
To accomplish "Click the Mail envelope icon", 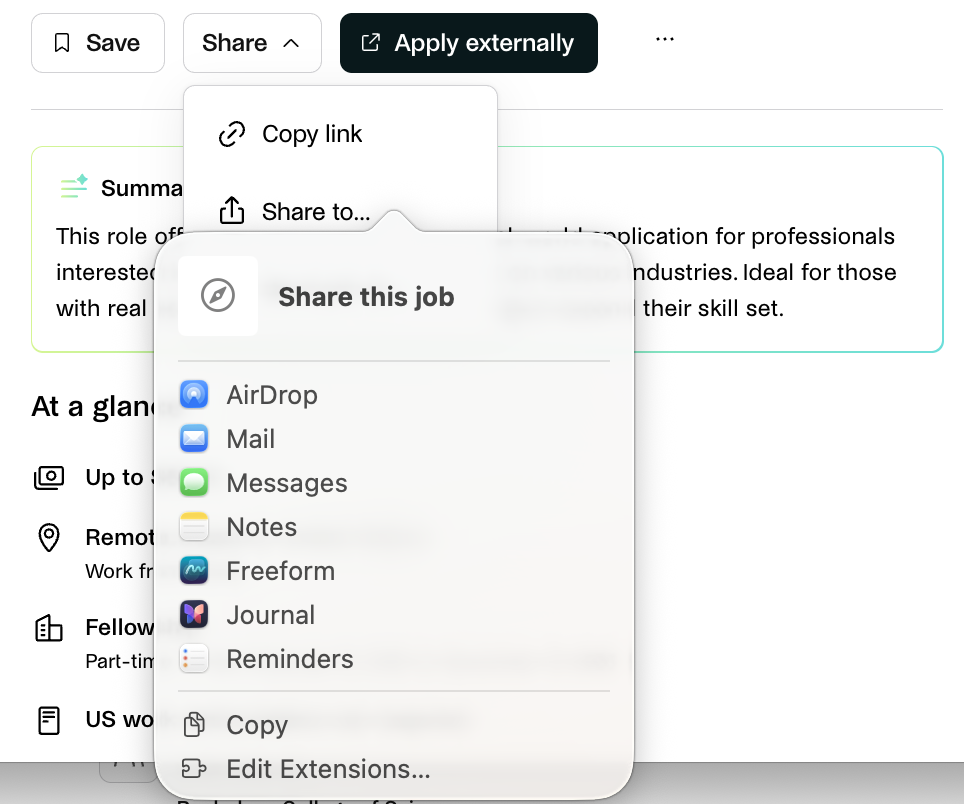I will click(194, 438).
